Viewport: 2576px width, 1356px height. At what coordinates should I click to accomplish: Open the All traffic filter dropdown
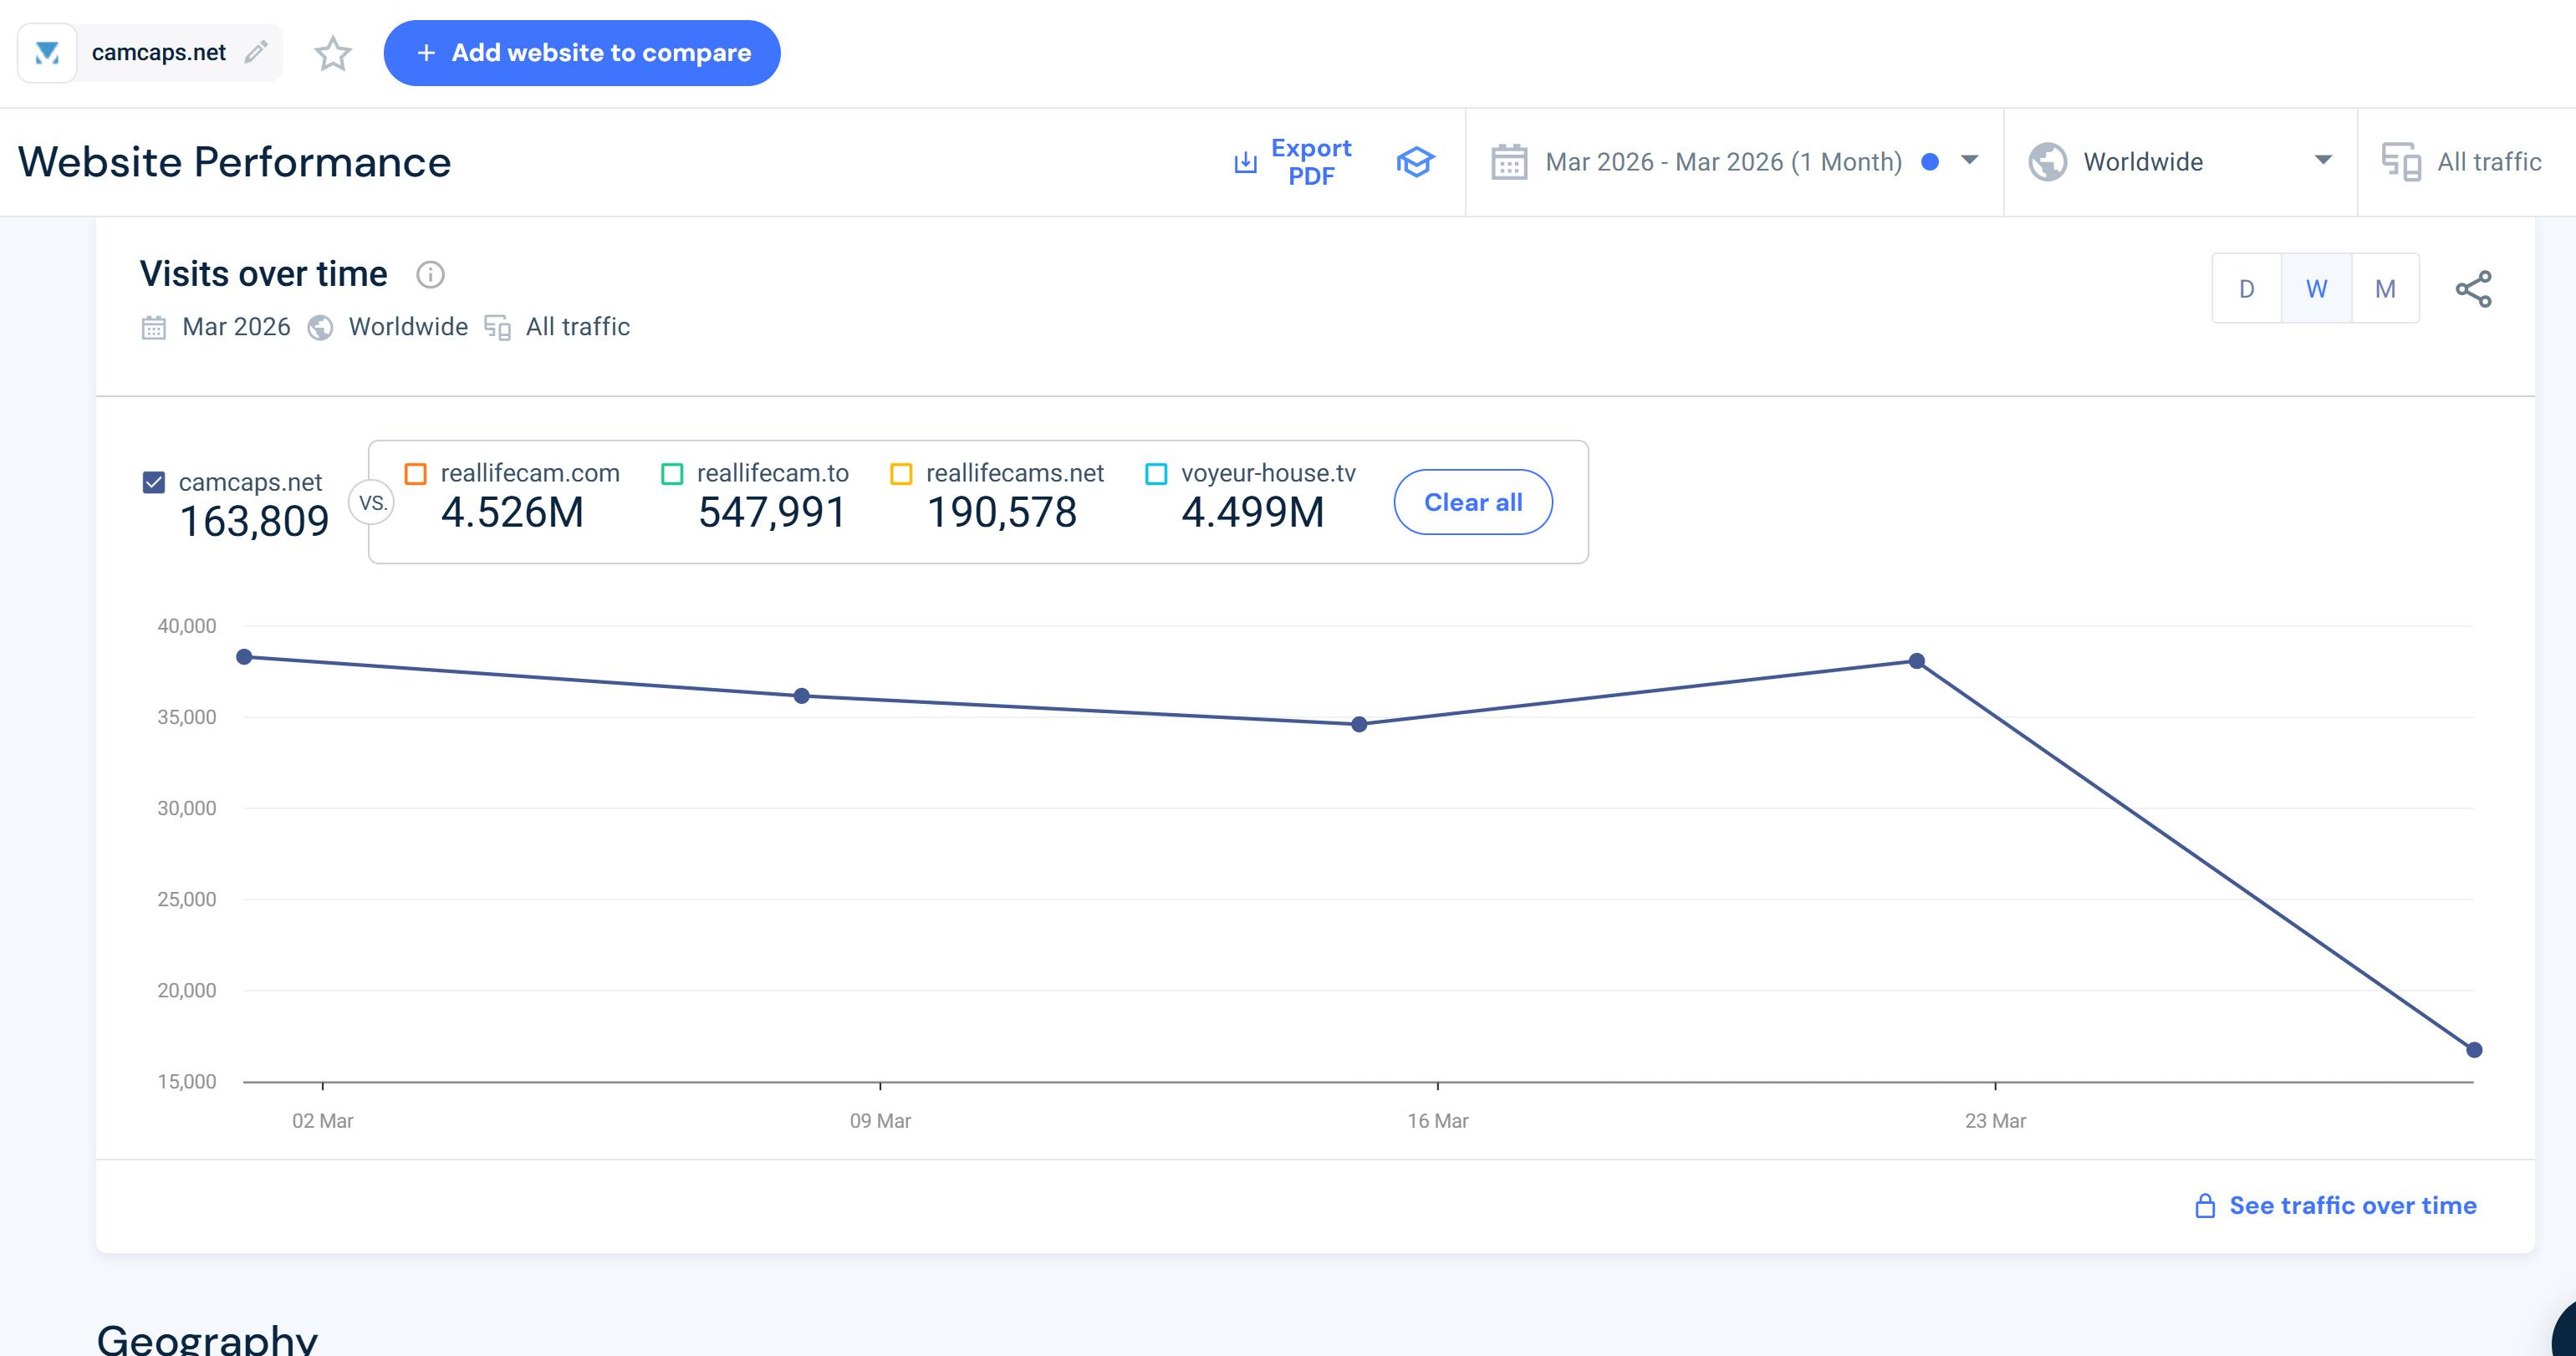pyautogui.click(x=2488, y=162)
